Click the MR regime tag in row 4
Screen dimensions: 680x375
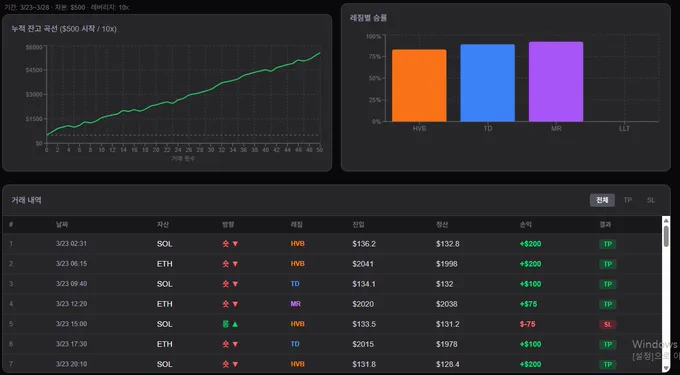pos(296,304)
